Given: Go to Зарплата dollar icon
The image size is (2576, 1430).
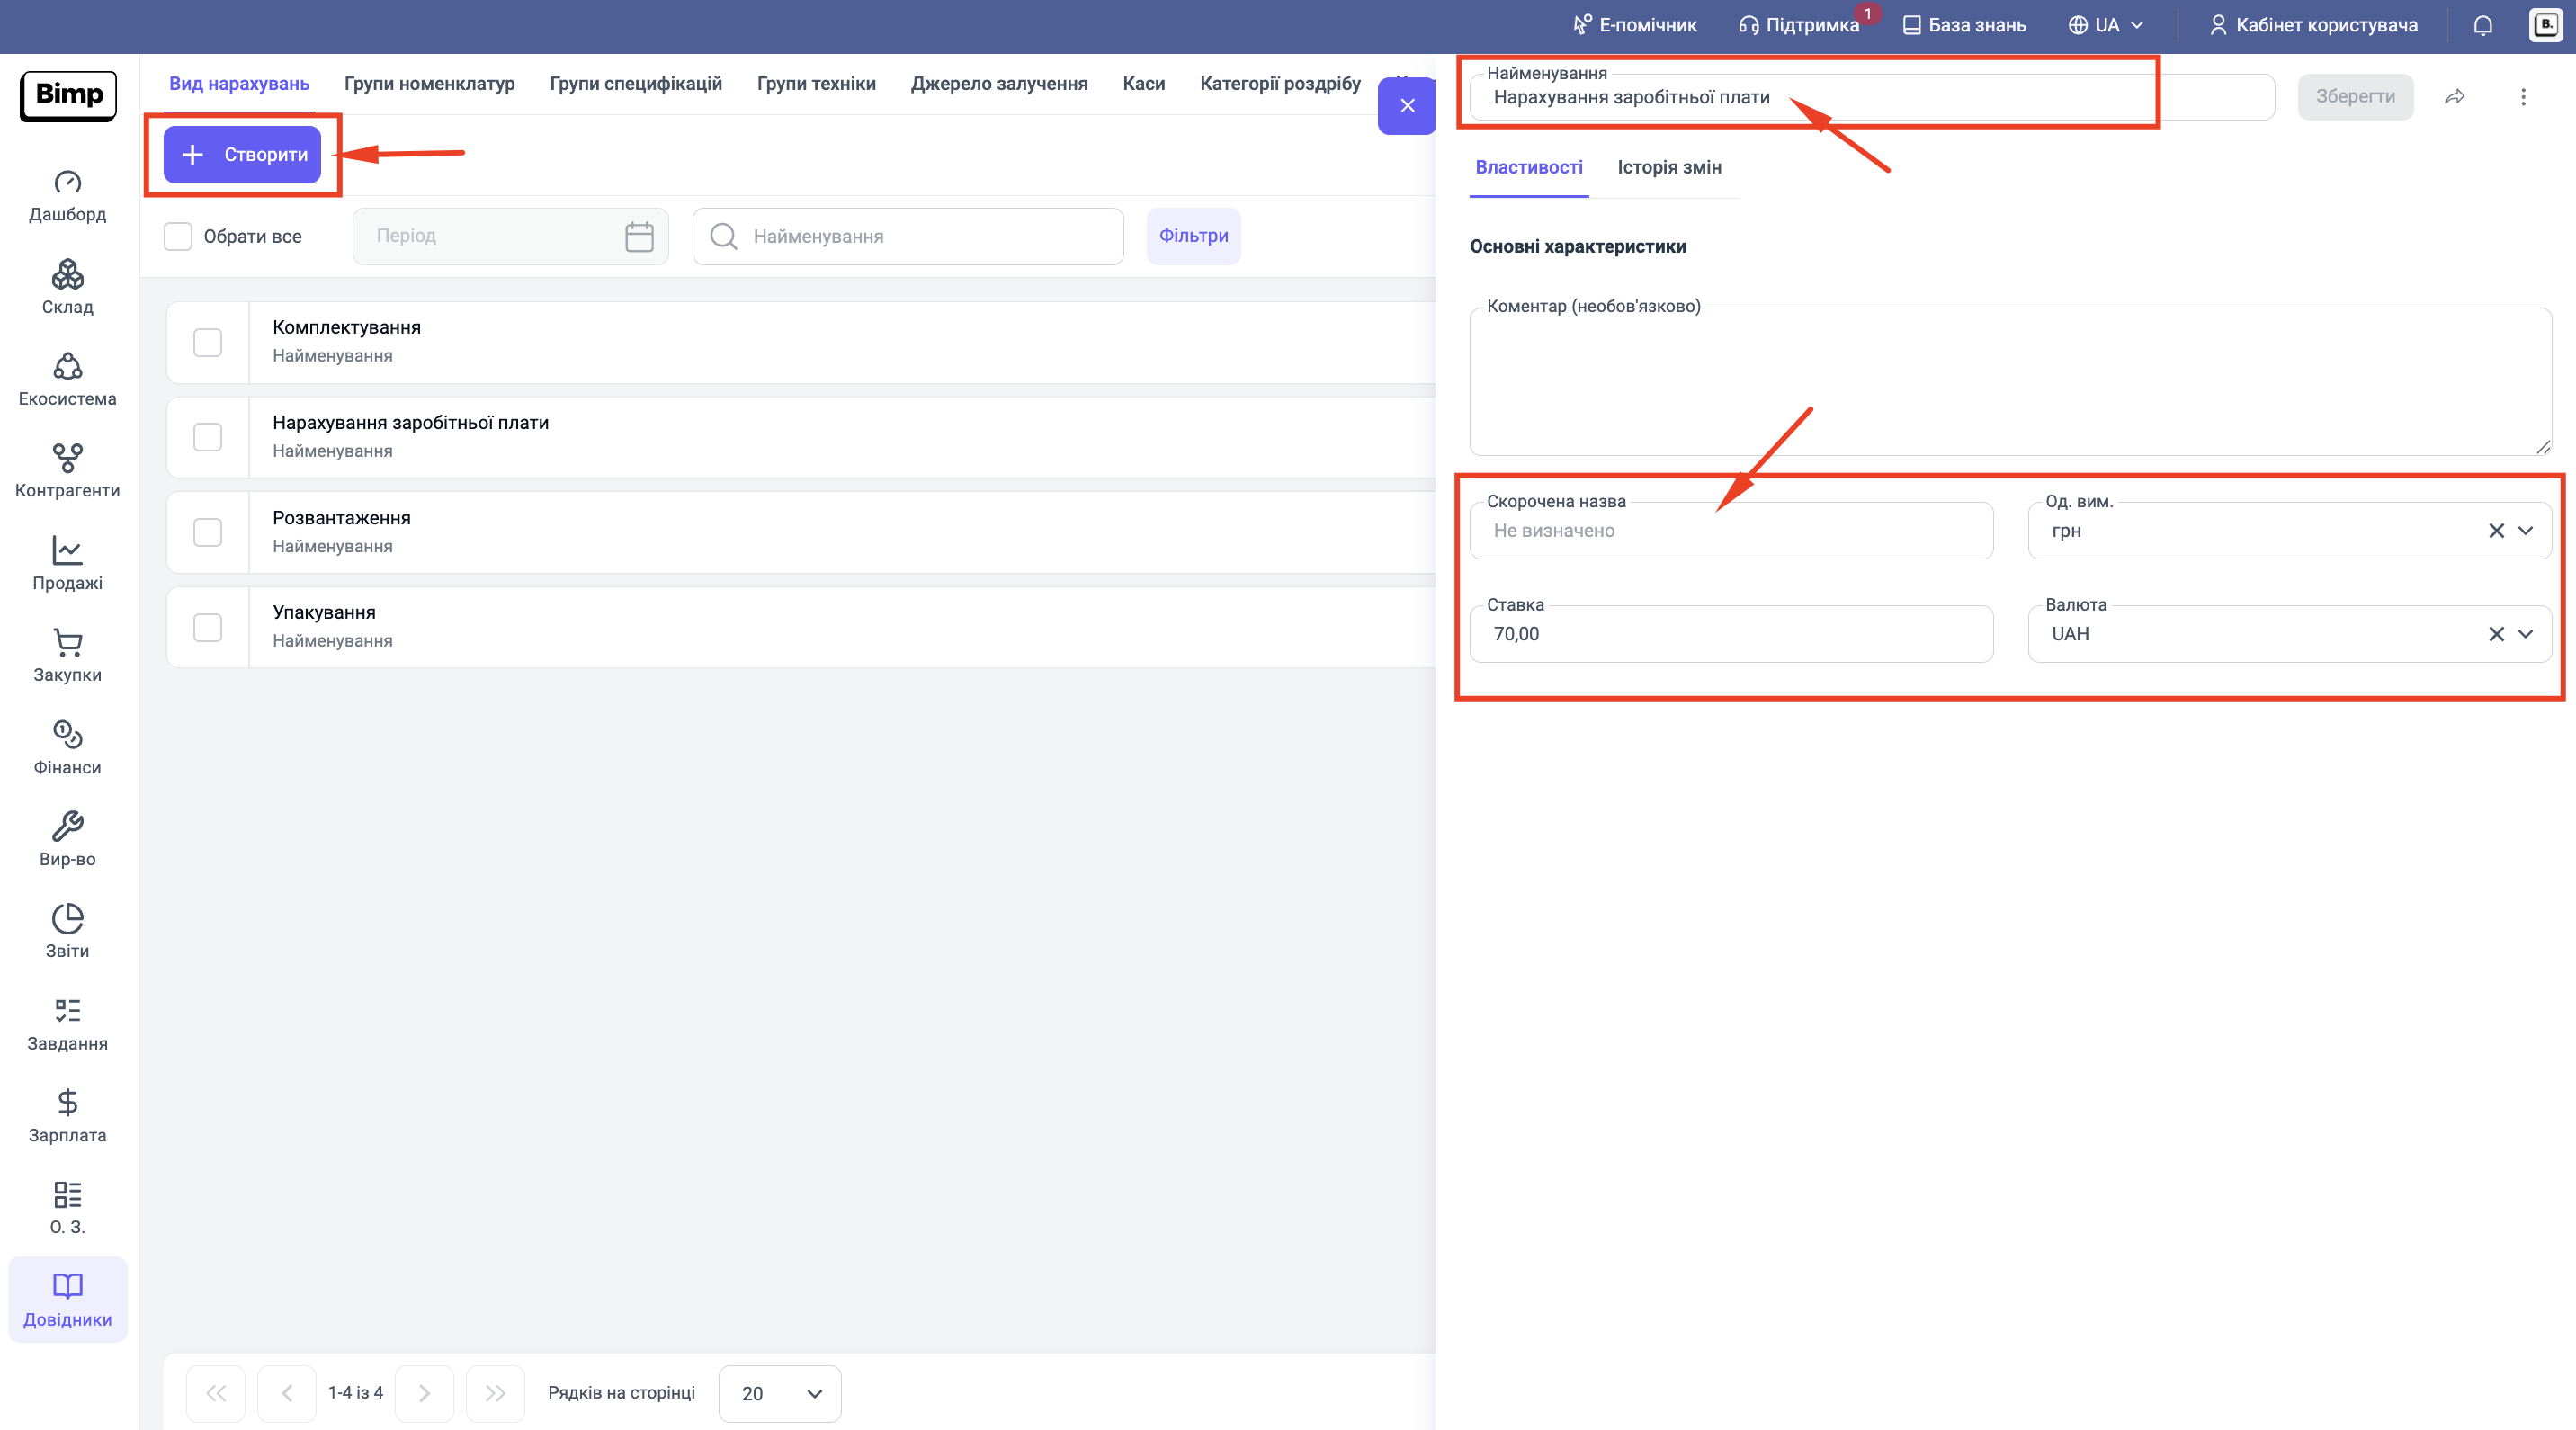Looking at the screenshot, I should click(67, 1102).
